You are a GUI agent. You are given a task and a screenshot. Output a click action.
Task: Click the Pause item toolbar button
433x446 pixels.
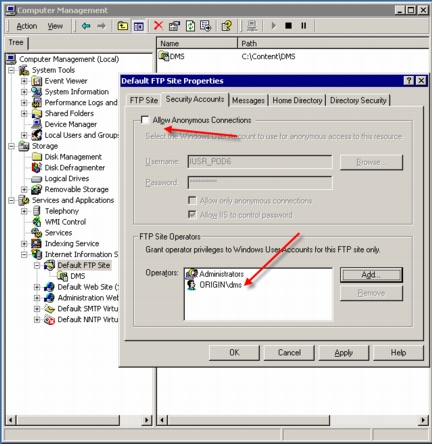point(304,26)
